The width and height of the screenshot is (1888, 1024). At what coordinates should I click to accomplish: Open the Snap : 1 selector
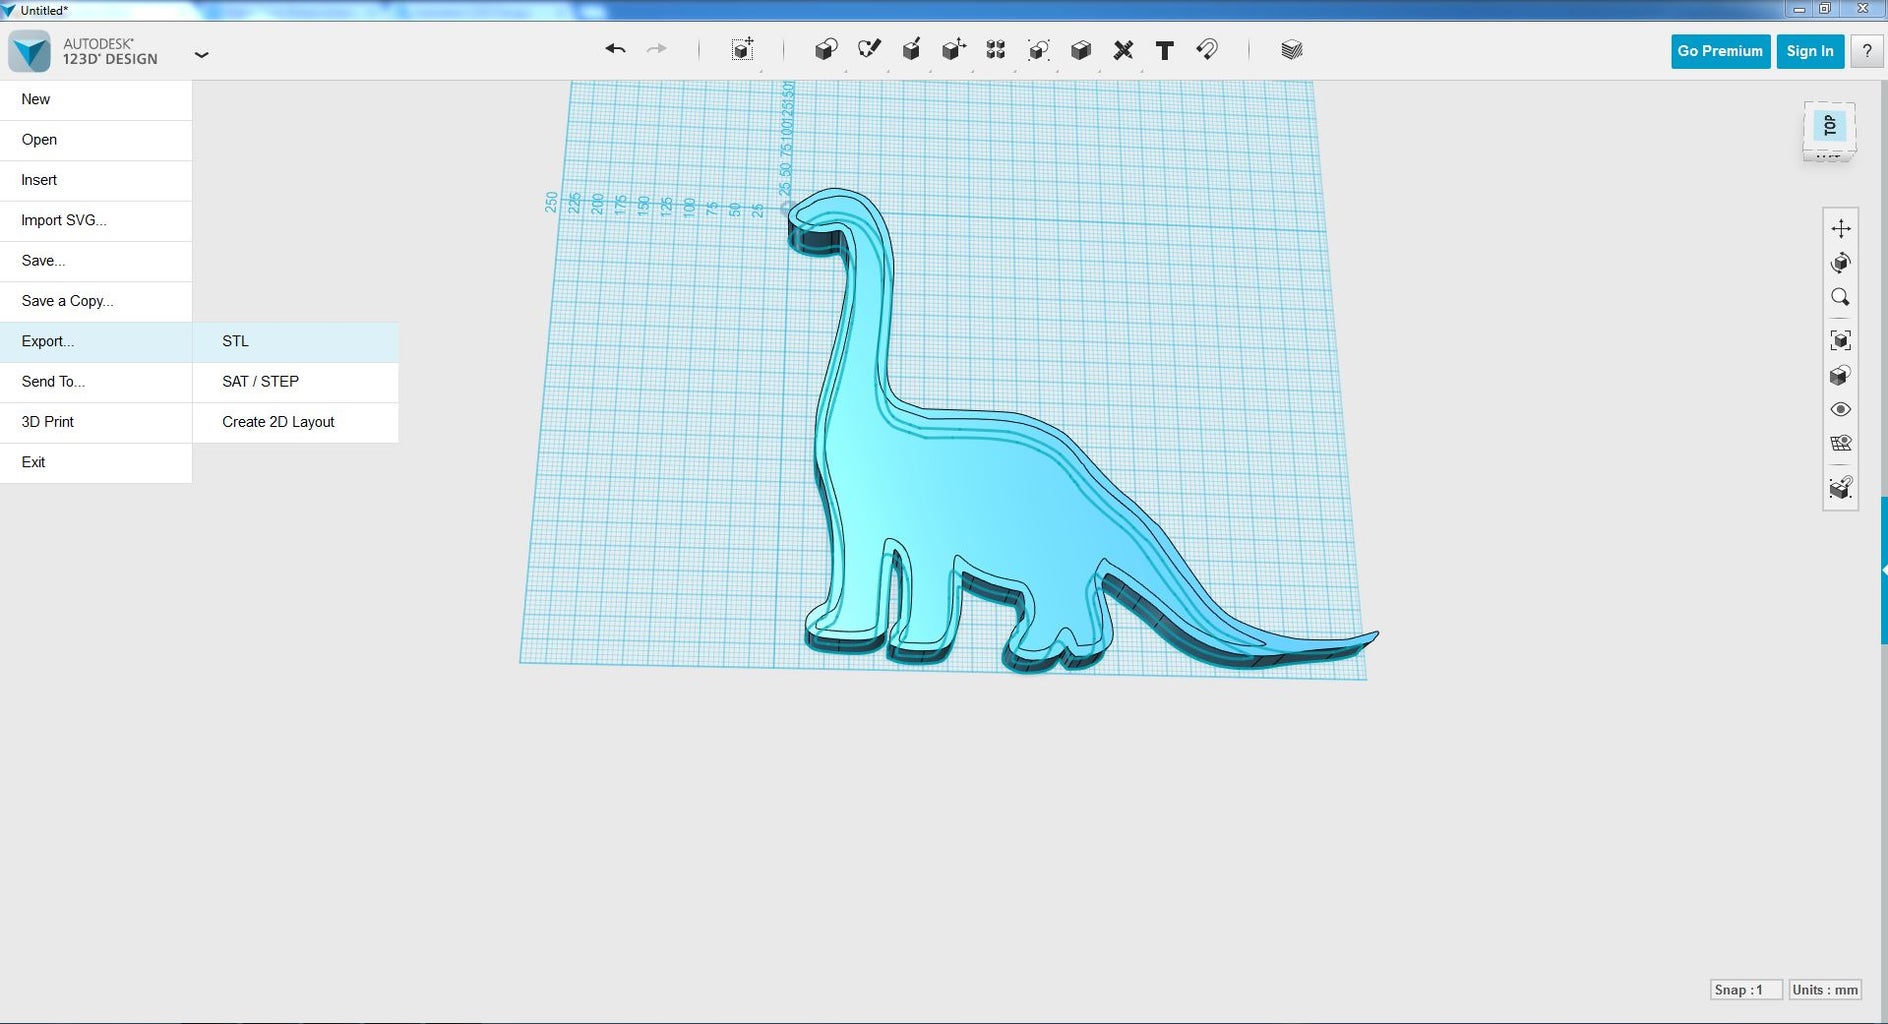point(1745,990)
